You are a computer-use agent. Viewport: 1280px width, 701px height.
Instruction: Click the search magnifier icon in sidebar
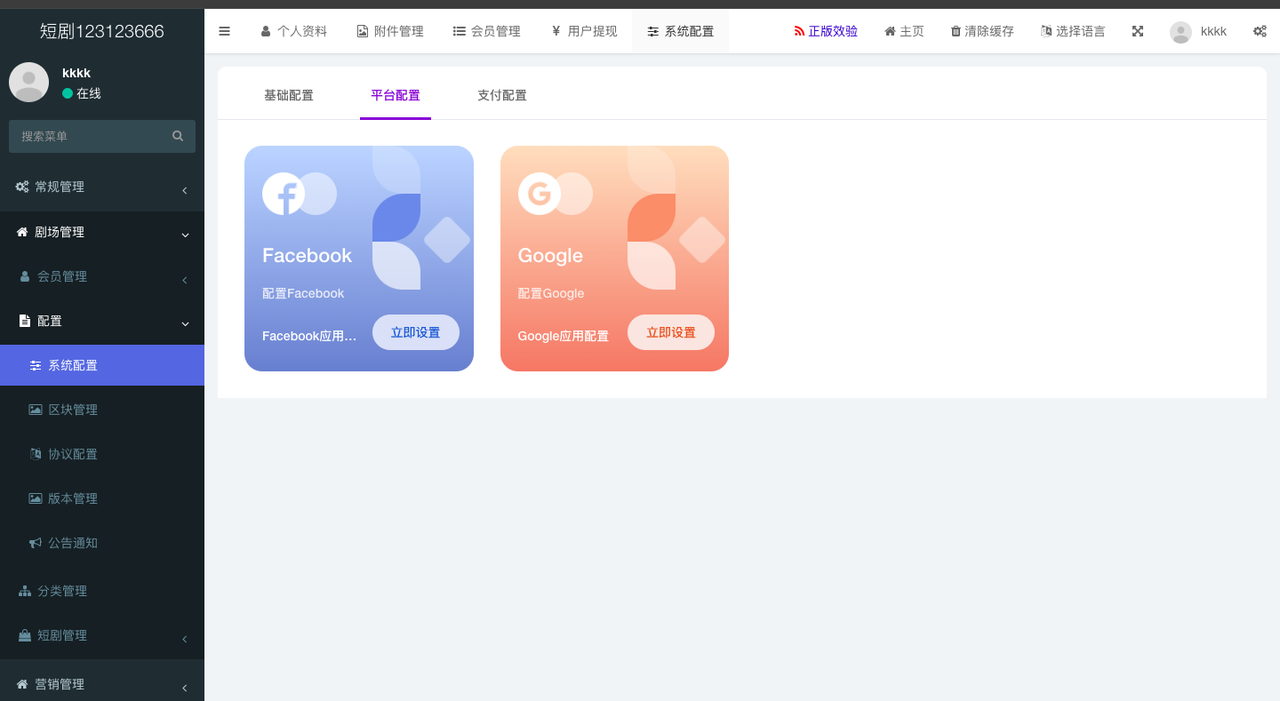click(178, 136)
